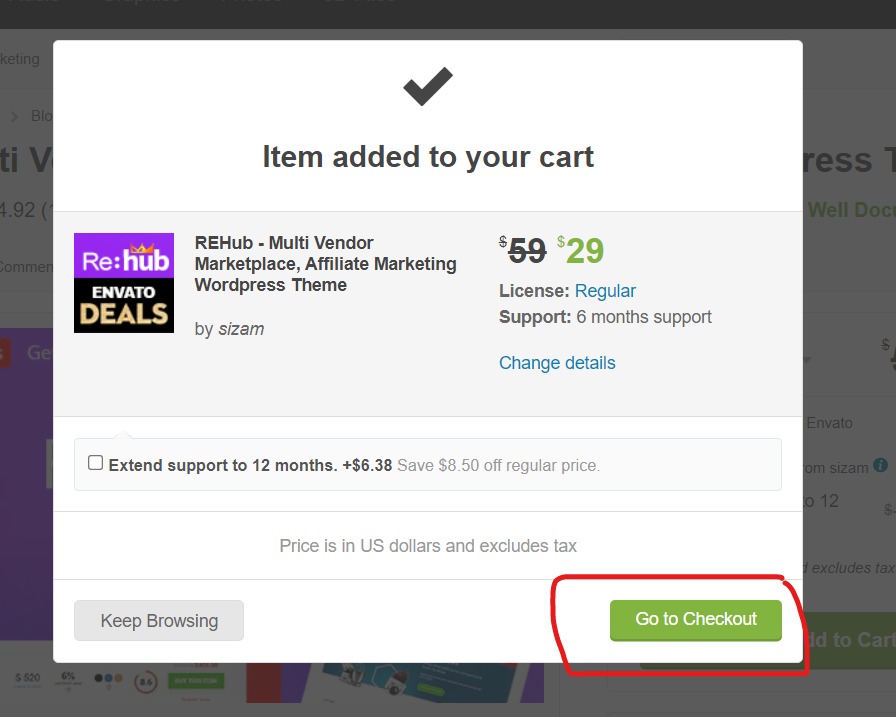Click the dimmed Add to Cart button

pyautogui.click(x=849, y=640)
